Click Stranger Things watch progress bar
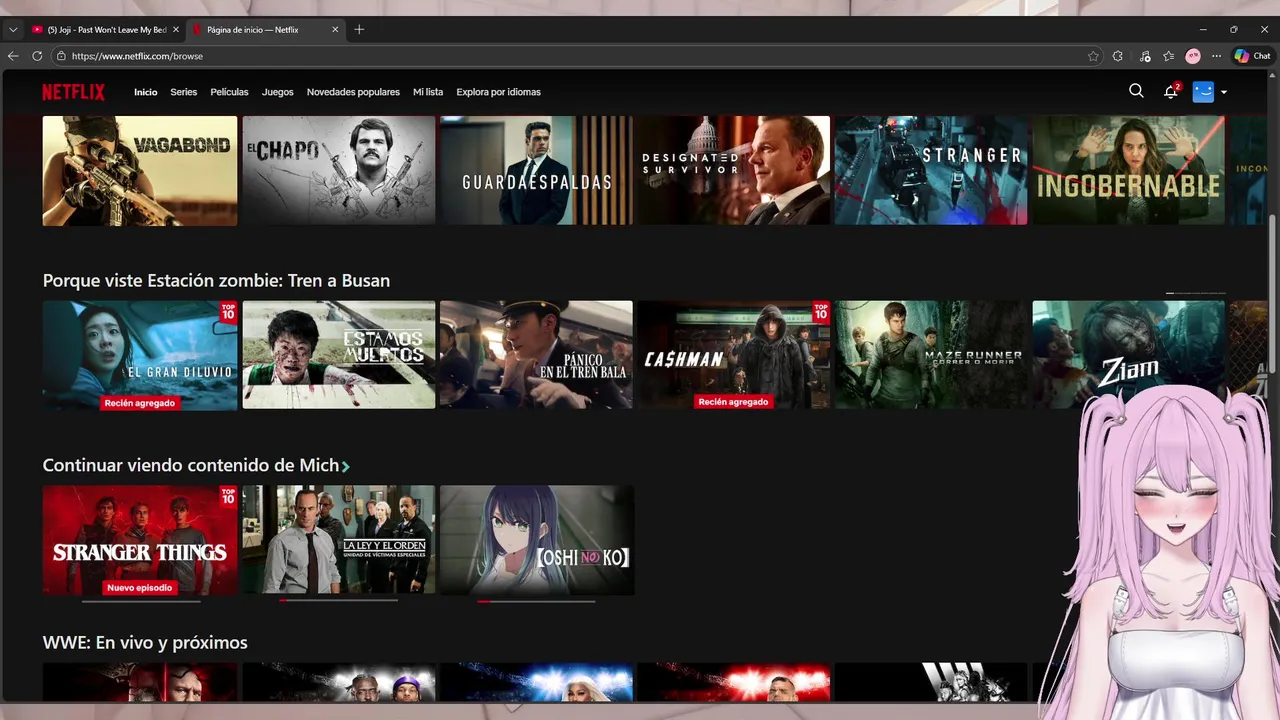The image size is (1280, 720). point(141,601)
